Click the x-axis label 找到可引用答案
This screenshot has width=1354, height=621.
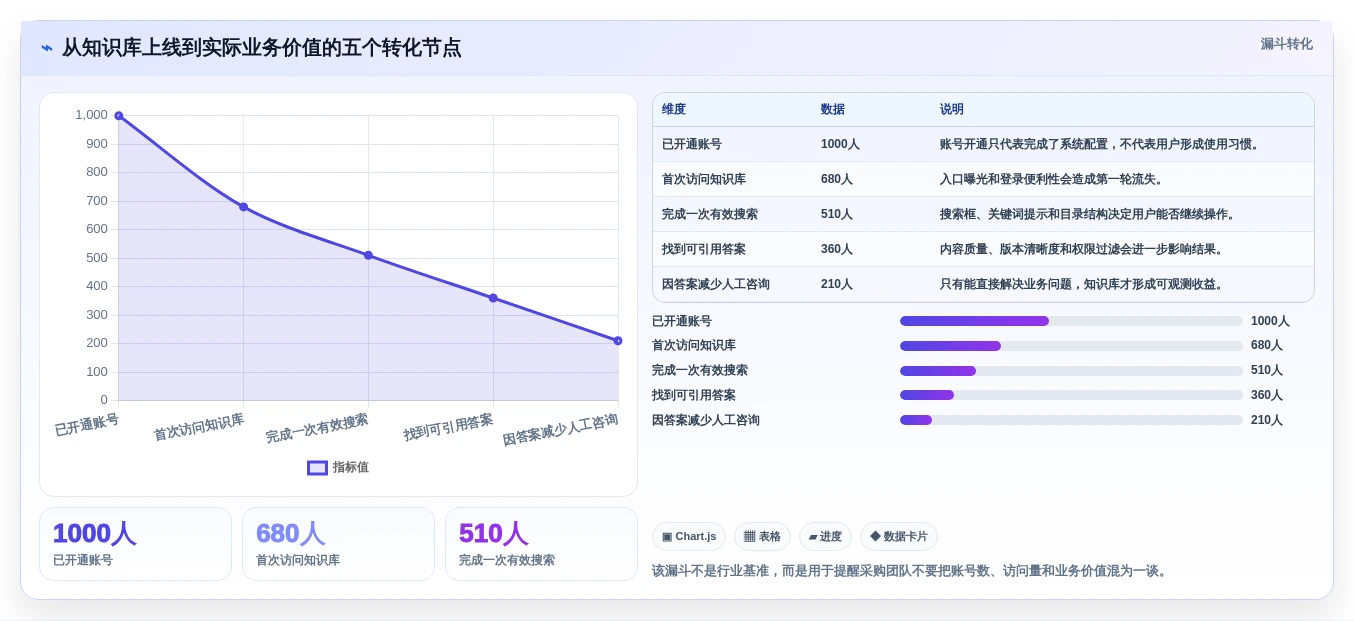pos(448,427)
